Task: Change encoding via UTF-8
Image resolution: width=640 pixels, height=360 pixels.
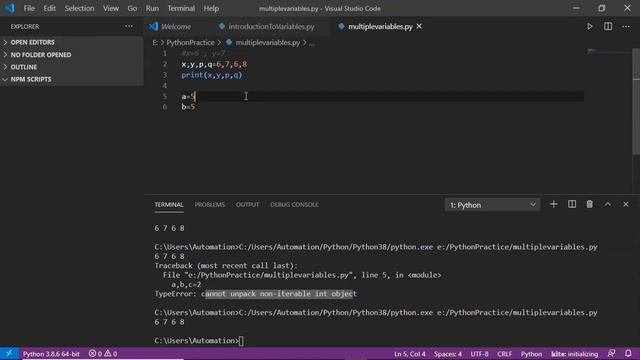Action: point(479,354)
